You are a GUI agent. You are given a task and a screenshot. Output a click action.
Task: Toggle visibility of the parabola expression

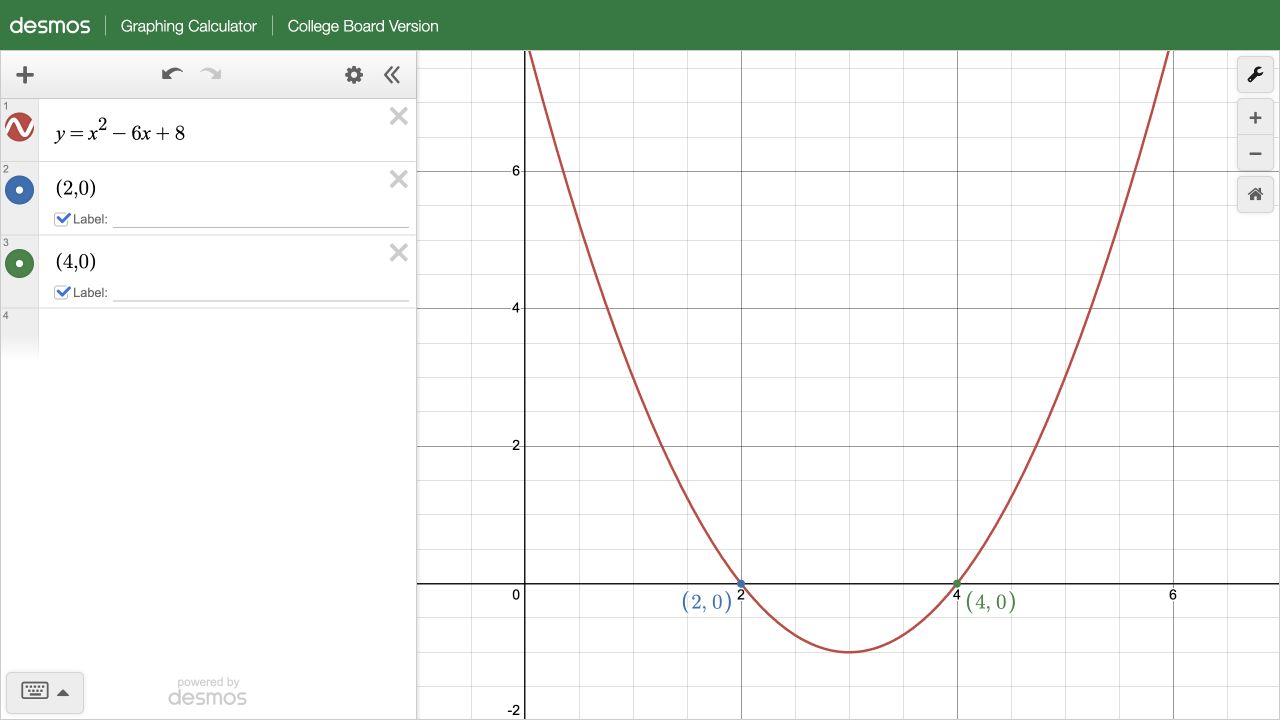pos(19,128)
